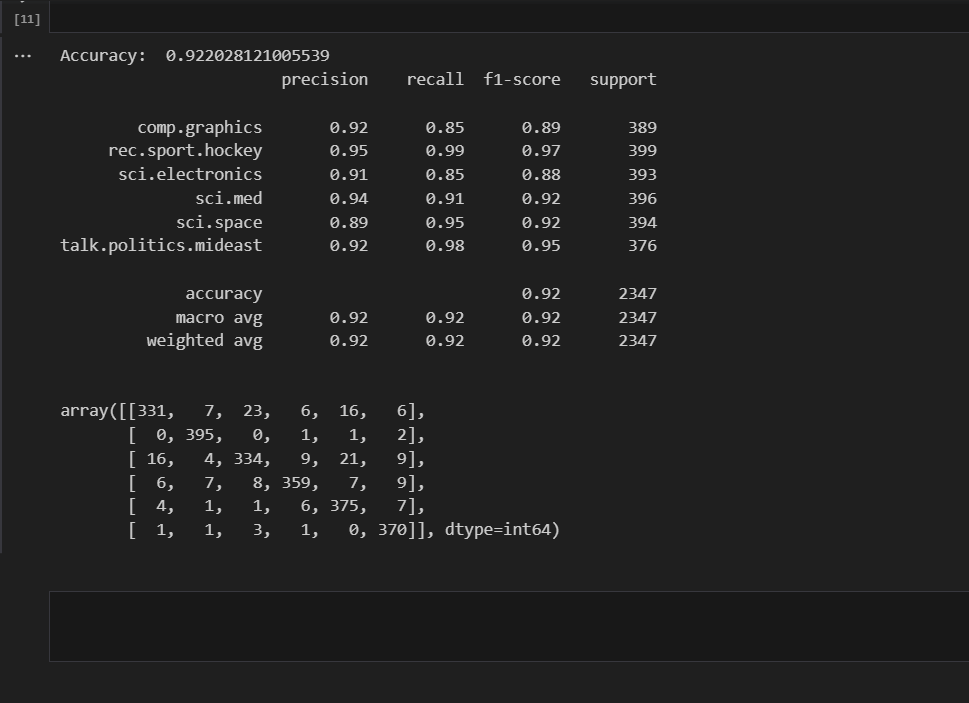Click the talk.politics.mideast row label
This screenshot has width=969, height=703.
click(x=161, y=246)
